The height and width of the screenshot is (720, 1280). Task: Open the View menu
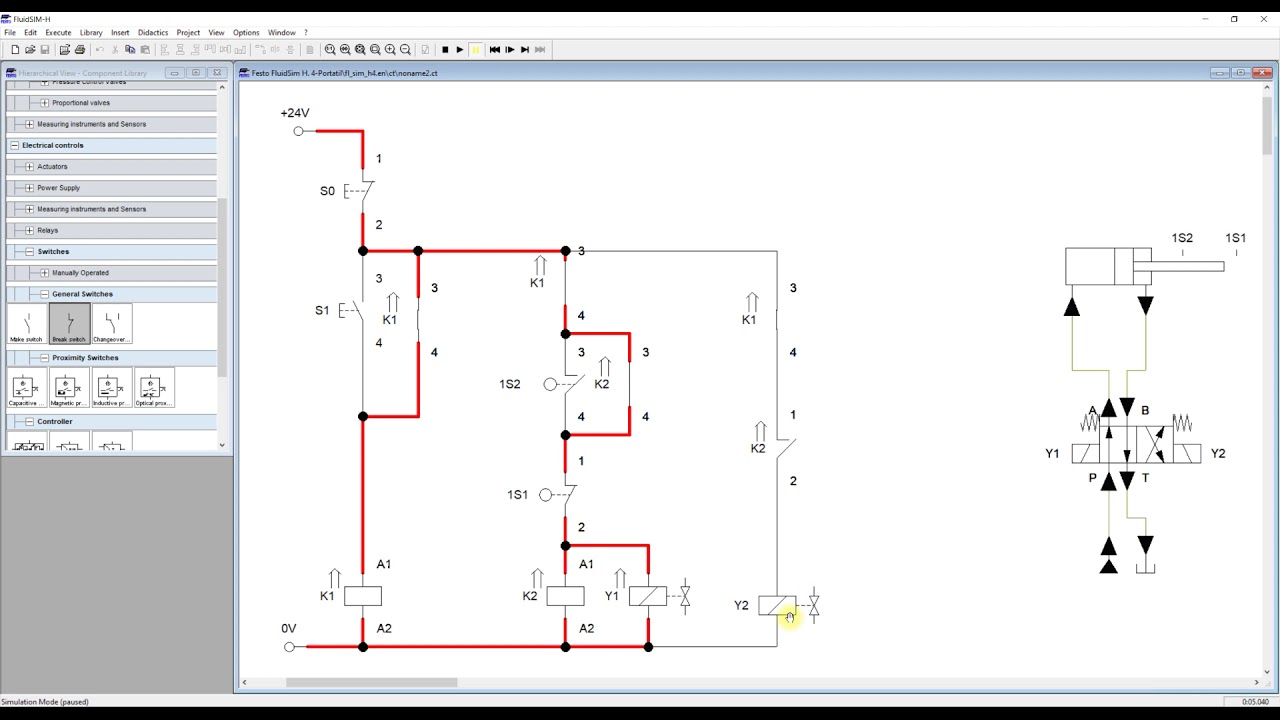[x=216, y=33]
